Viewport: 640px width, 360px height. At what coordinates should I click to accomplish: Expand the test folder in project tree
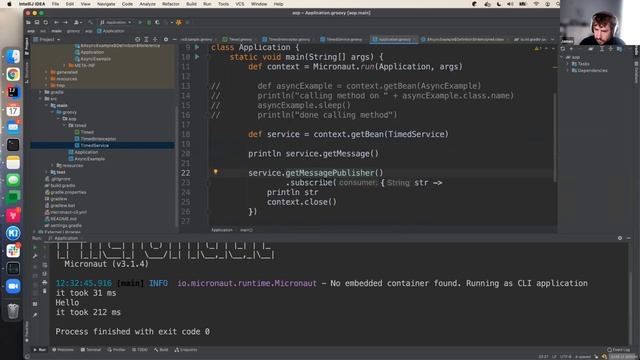click(47, 172)
